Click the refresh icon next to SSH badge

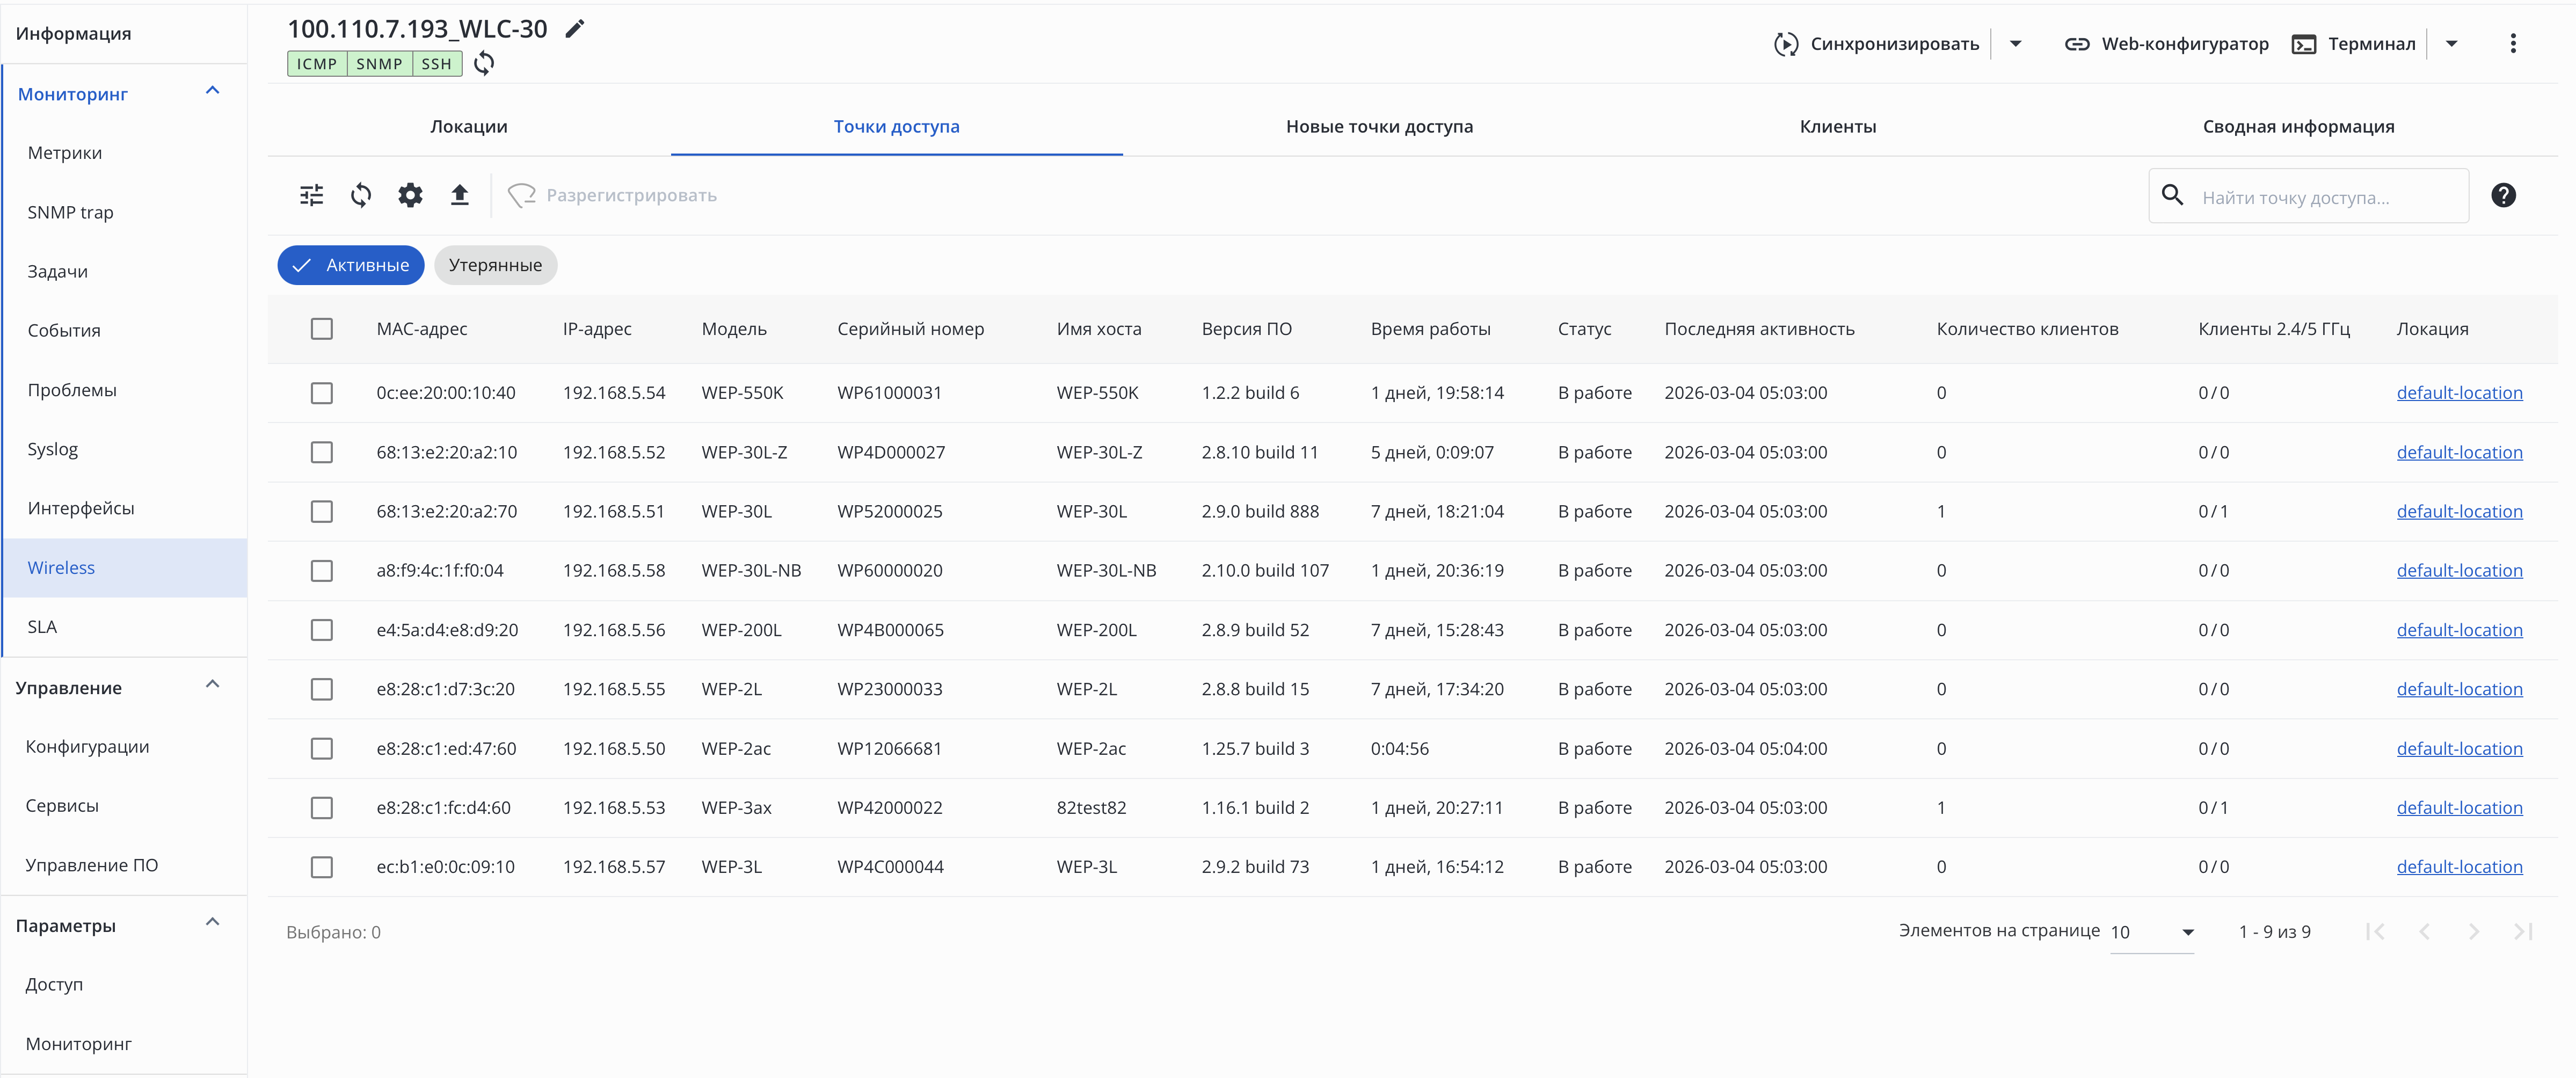point(484,63)
